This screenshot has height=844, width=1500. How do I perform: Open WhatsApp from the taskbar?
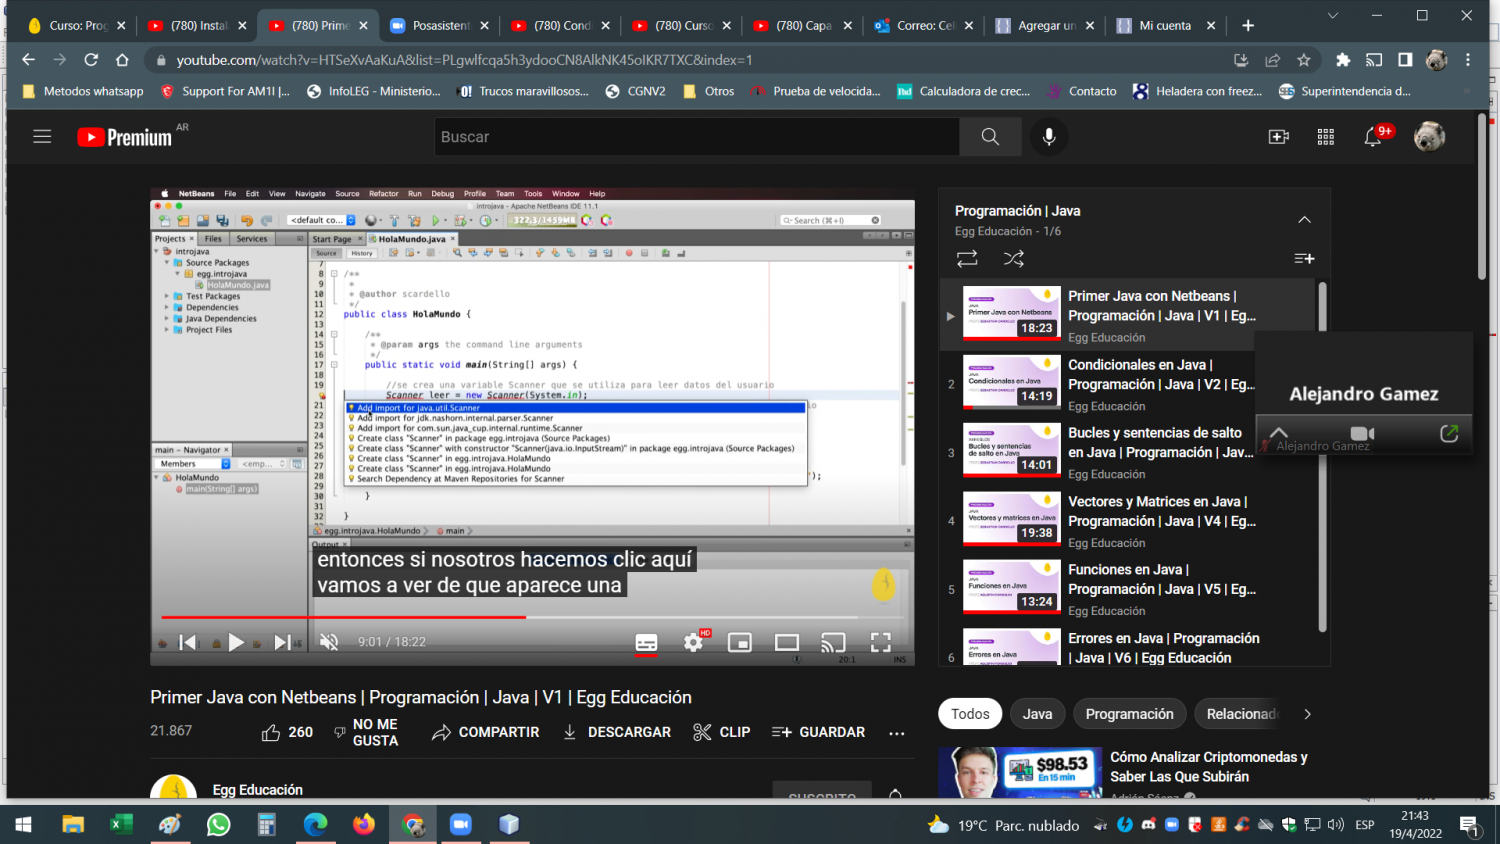click(x=218, y=825)
